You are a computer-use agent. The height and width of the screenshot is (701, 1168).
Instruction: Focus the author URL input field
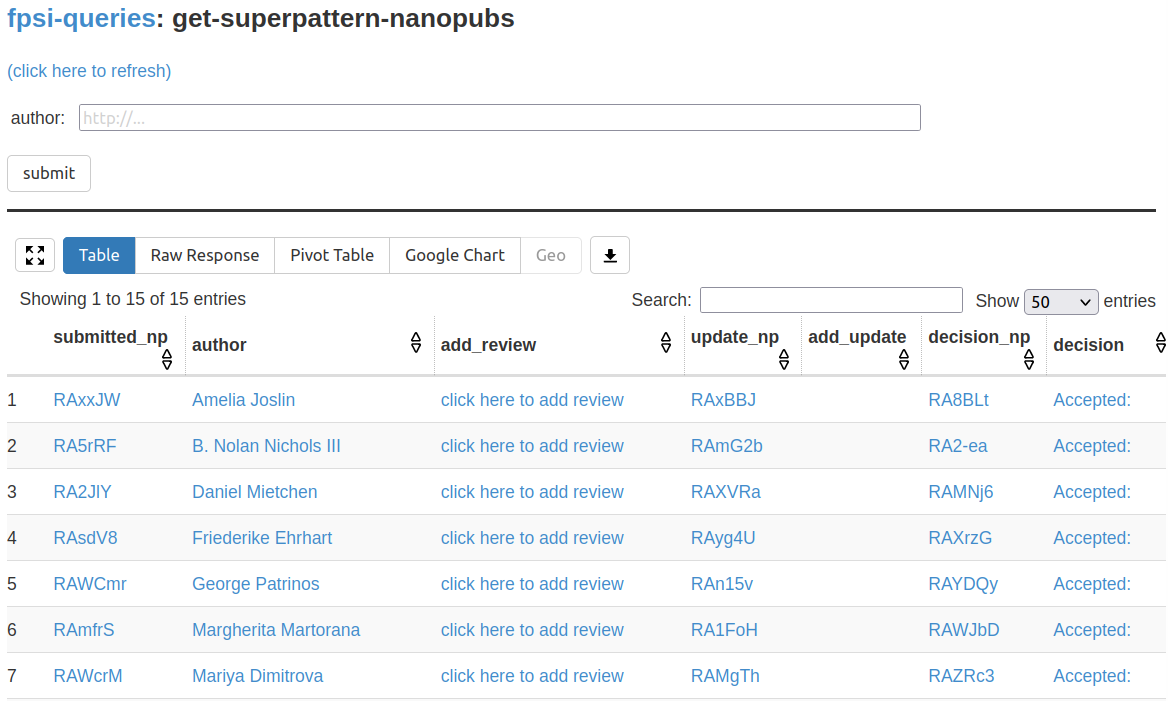point(499,118)
